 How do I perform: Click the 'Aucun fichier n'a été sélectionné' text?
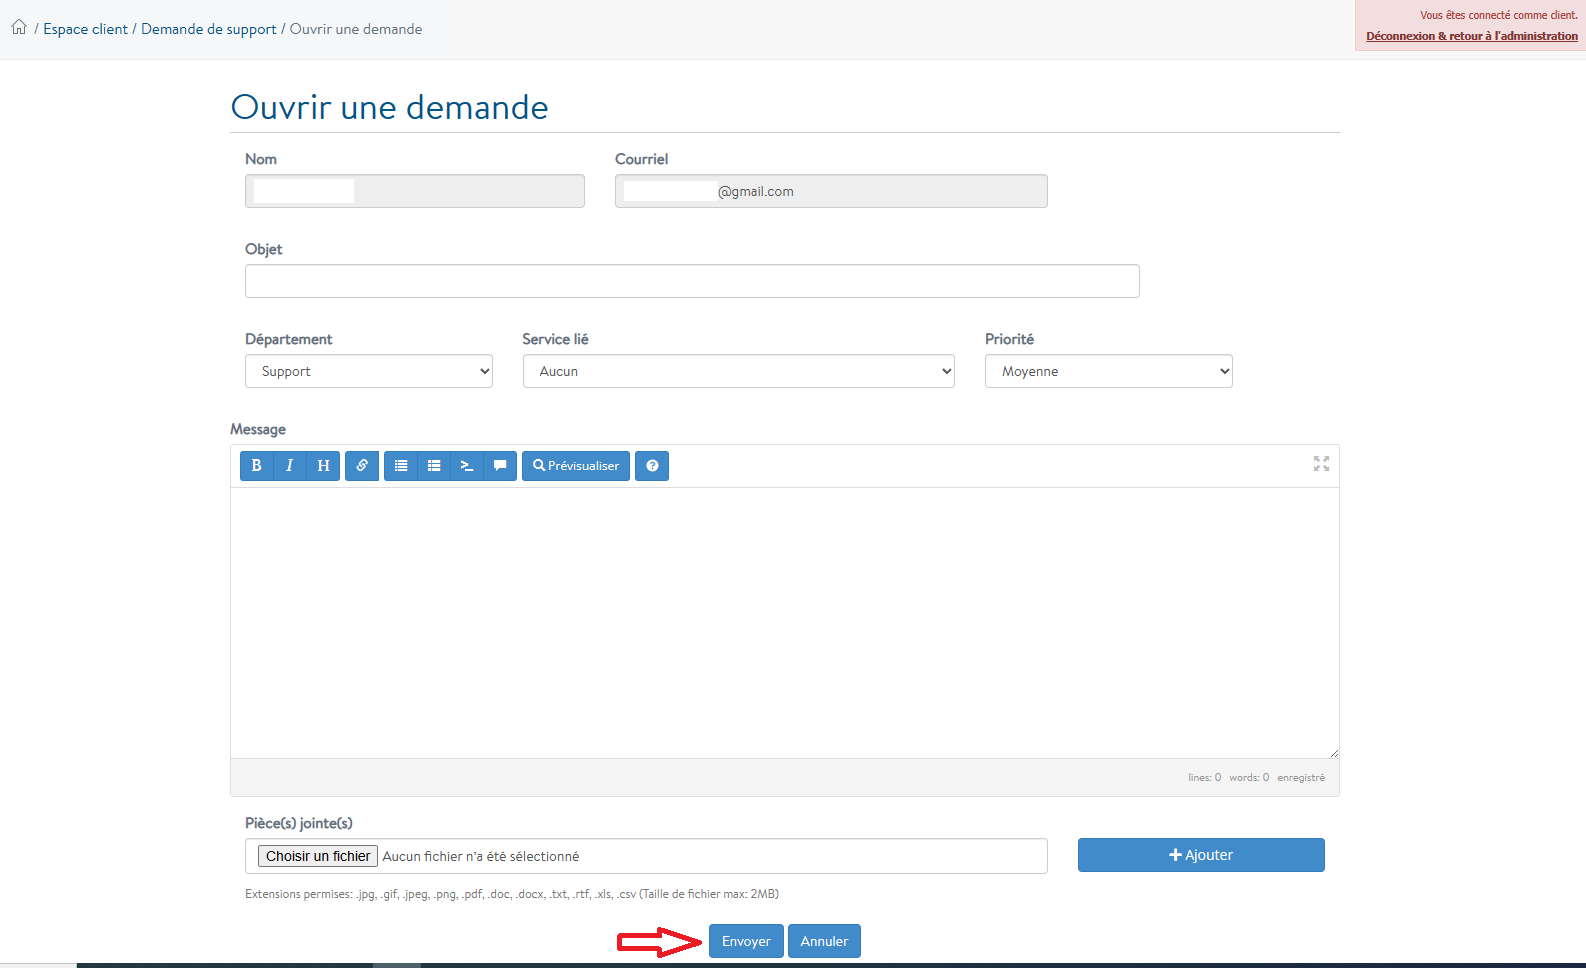tap(481, 856)
